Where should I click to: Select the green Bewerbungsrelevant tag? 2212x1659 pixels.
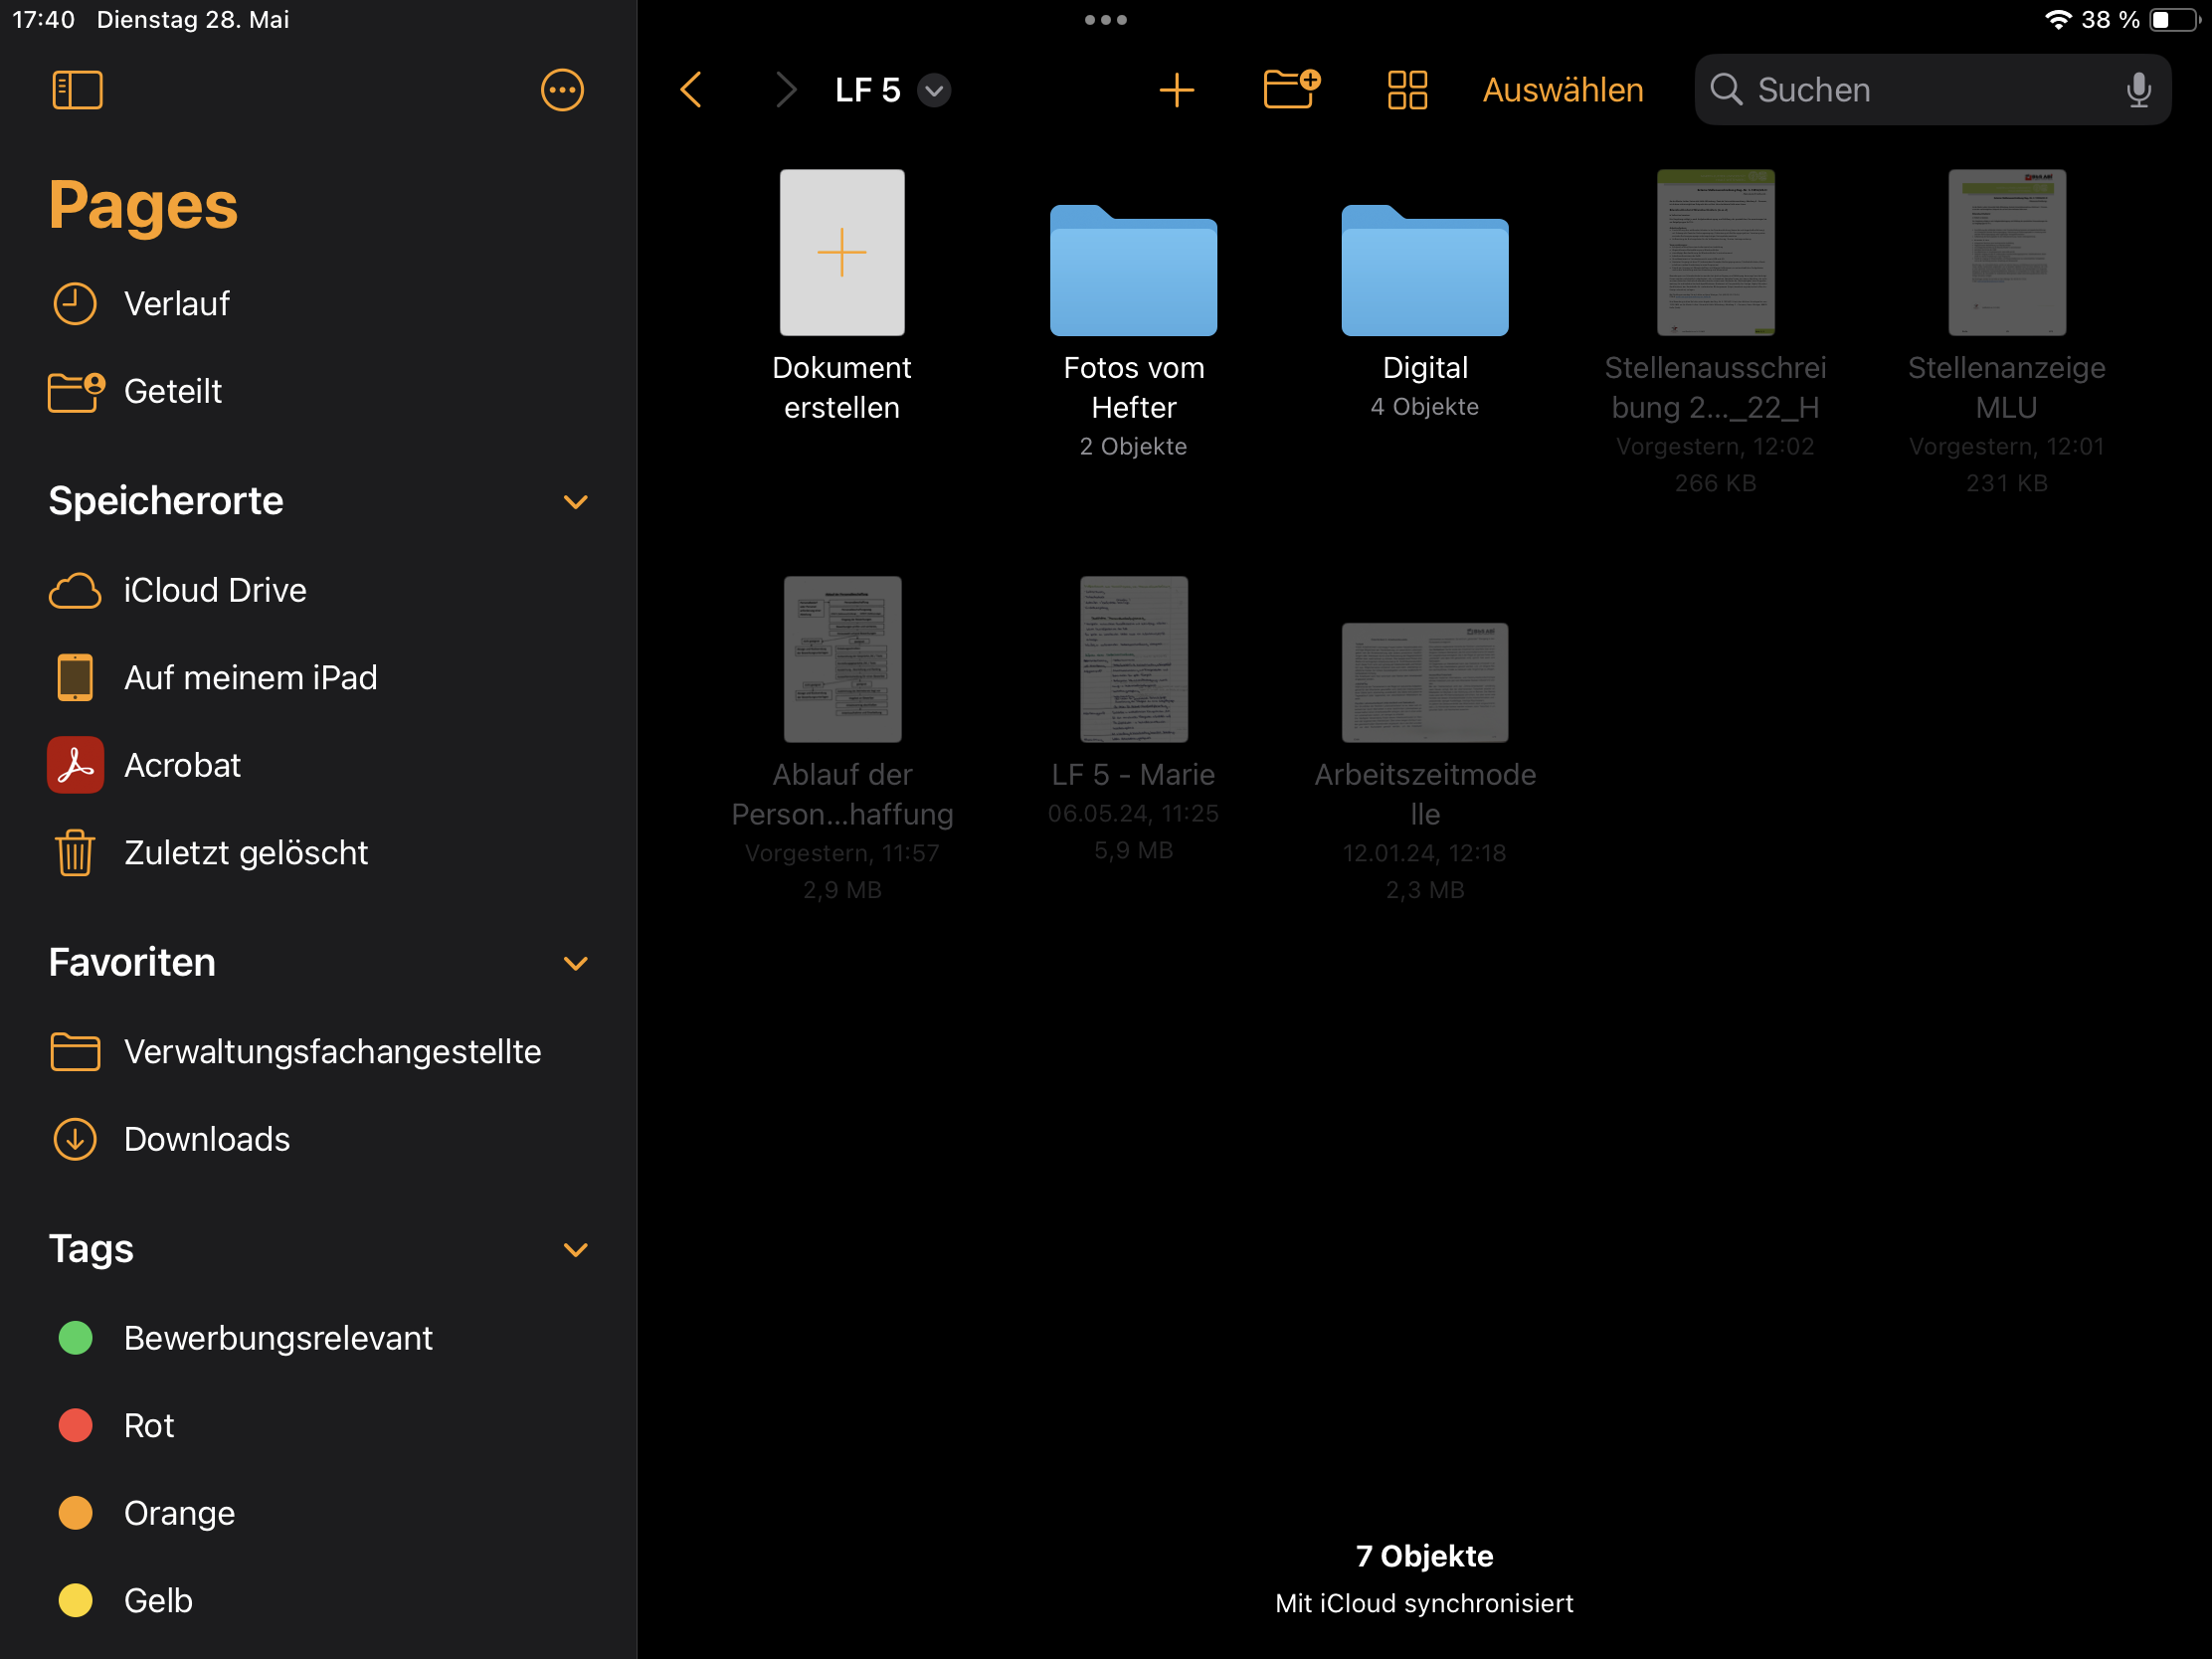click(x=277, y=1338)
